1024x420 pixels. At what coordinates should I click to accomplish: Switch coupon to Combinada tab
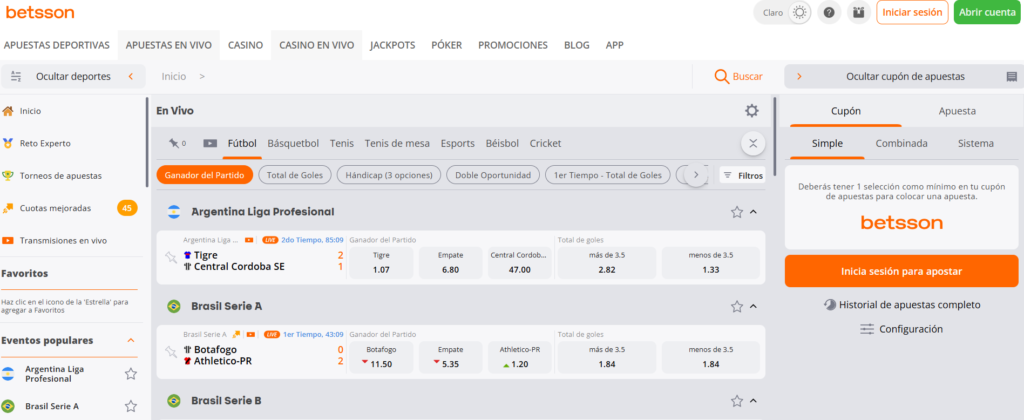coord(902,144)
